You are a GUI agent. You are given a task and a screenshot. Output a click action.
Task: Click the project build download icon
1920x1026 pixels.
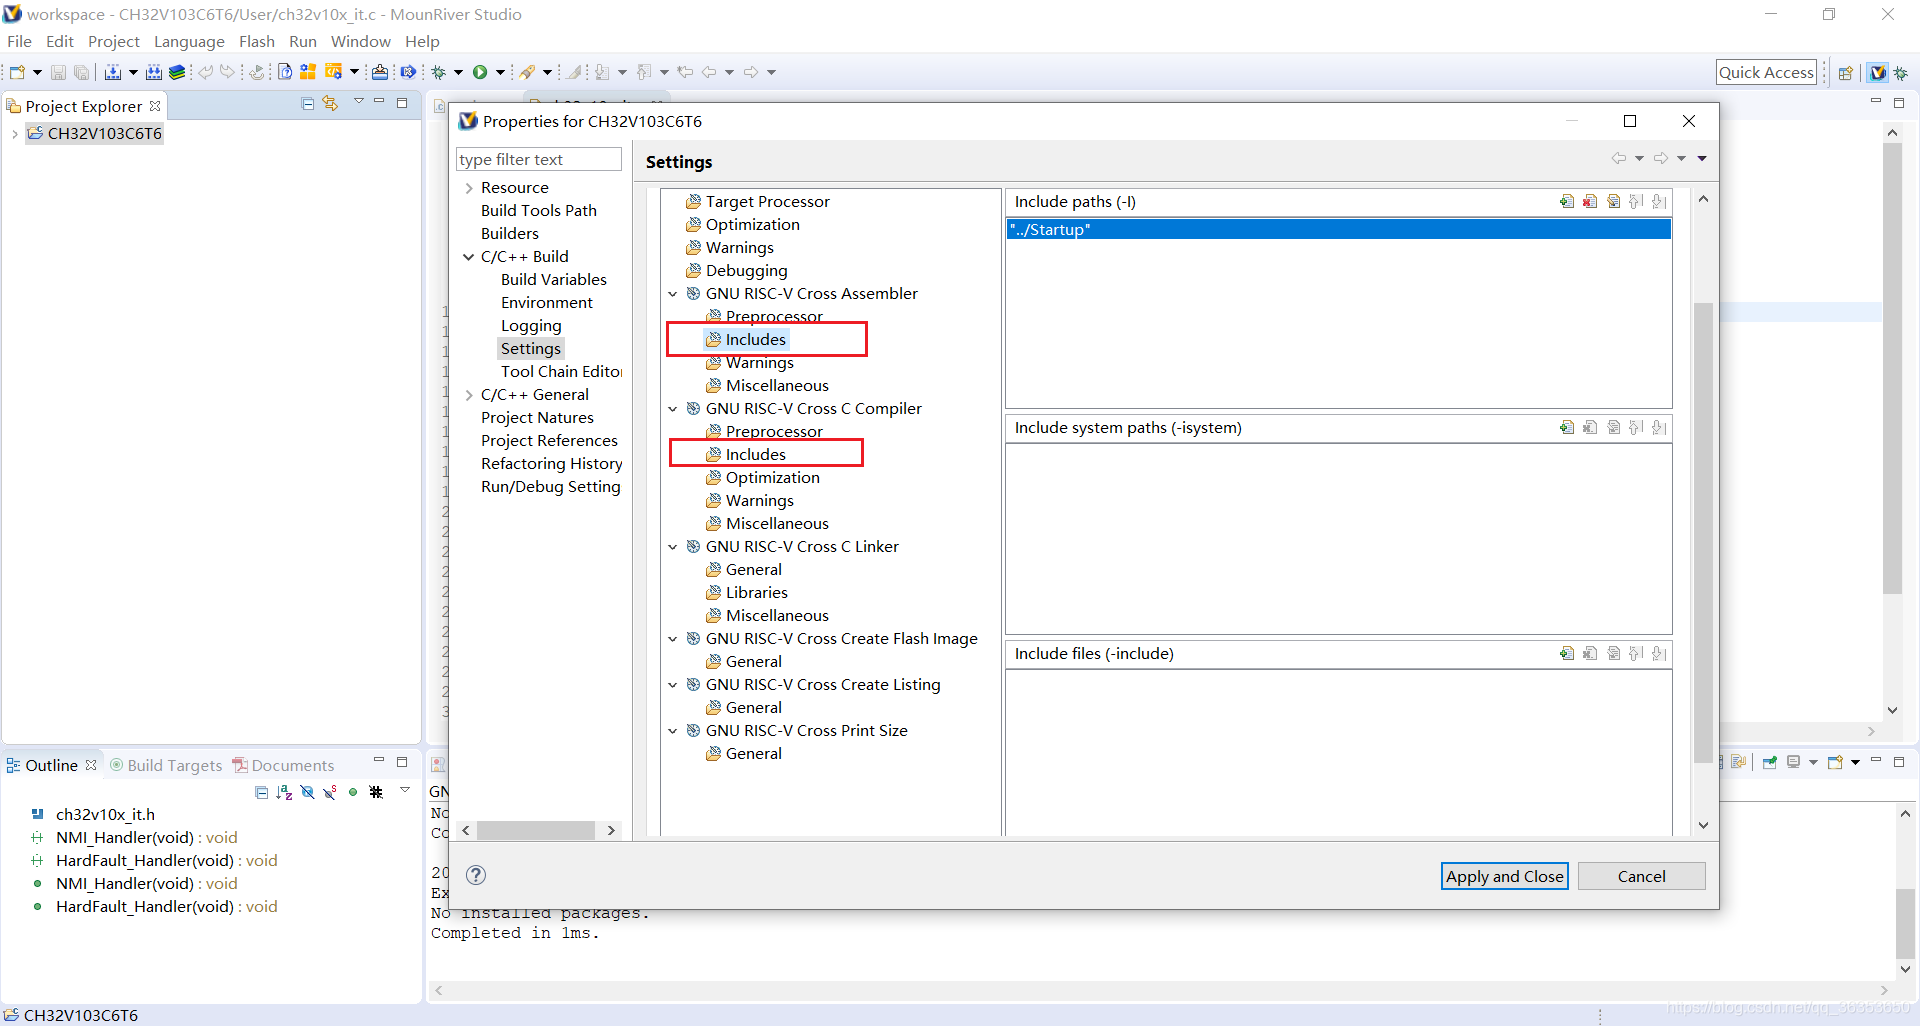(112, 72)
